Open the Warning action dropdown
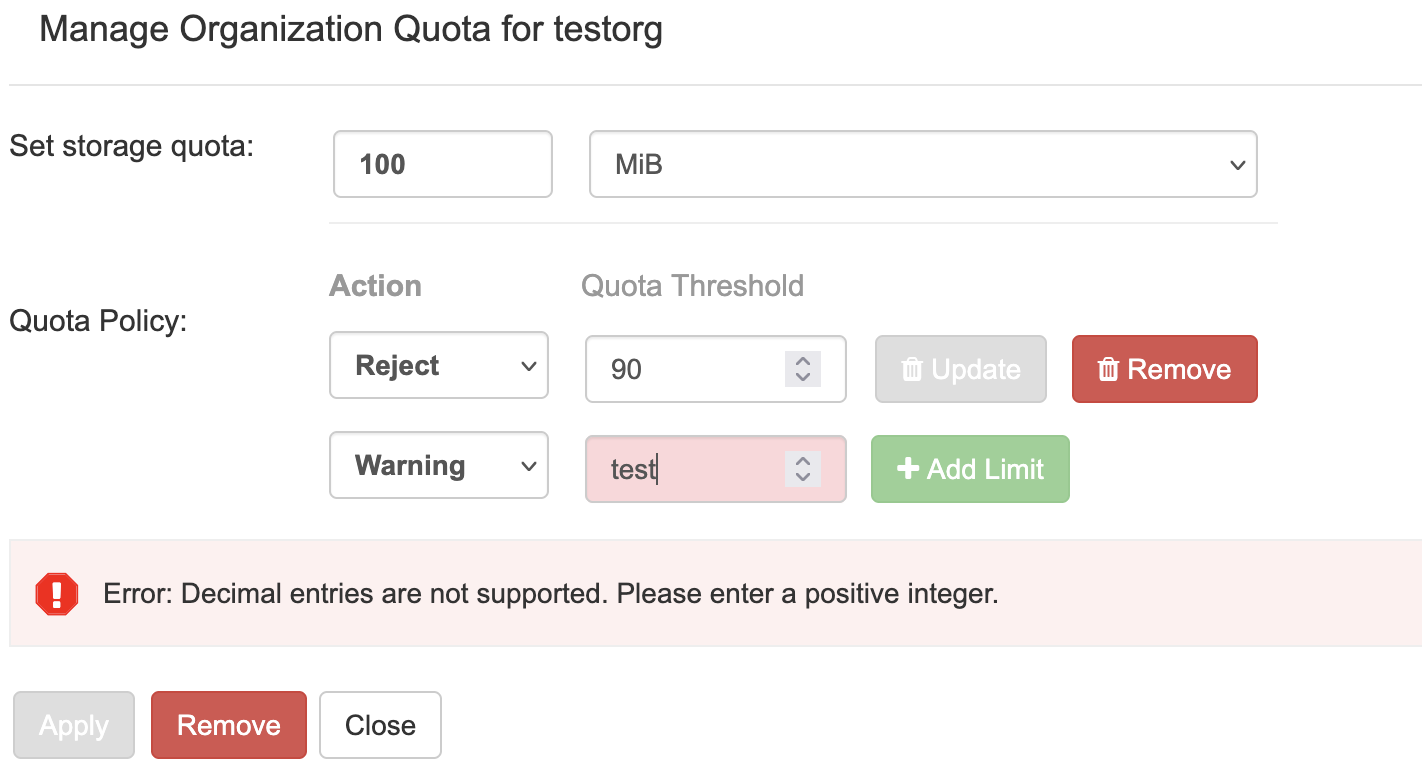Image resolution: width=1422 pixels, height=760 pixels. click(439, 466)
